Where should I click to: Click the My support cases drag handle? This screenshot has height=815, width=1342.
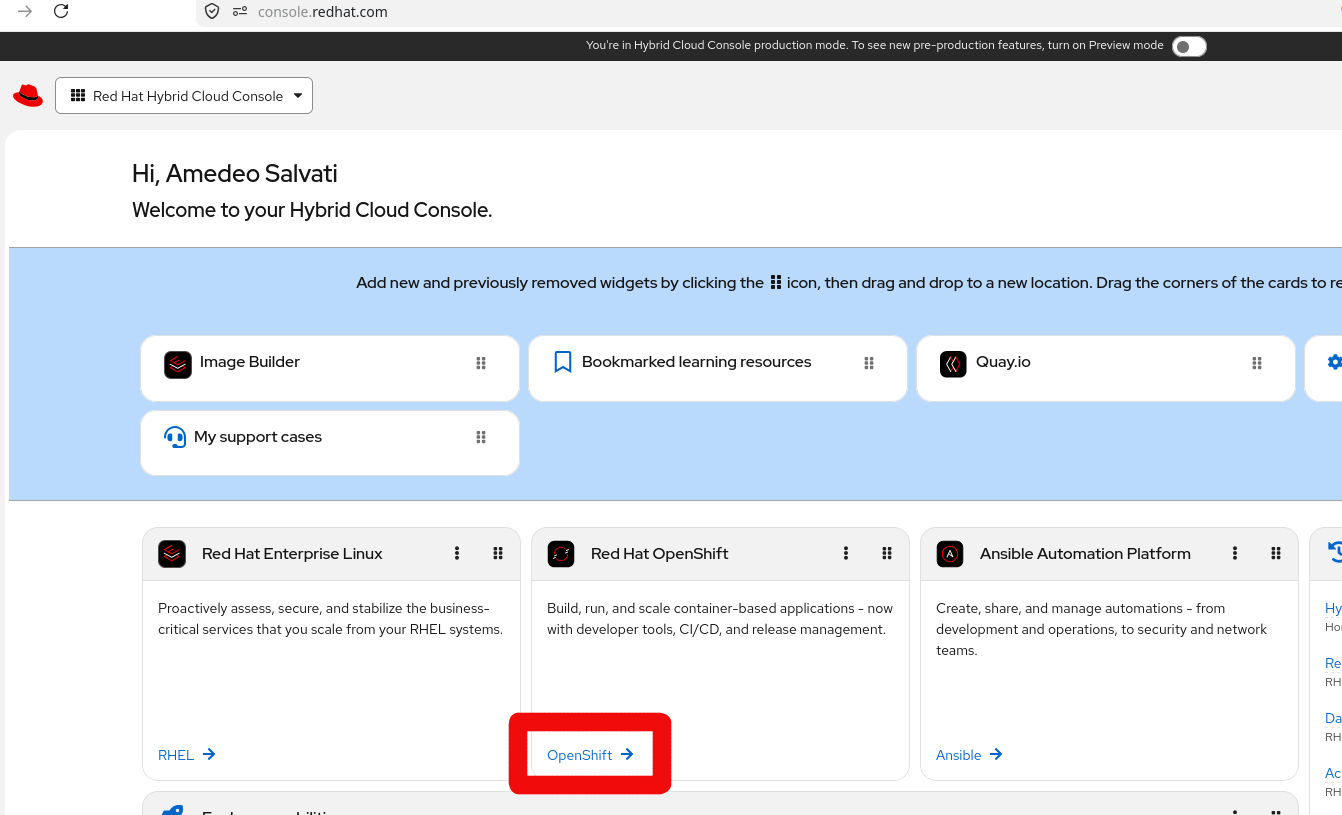point(481,437)
